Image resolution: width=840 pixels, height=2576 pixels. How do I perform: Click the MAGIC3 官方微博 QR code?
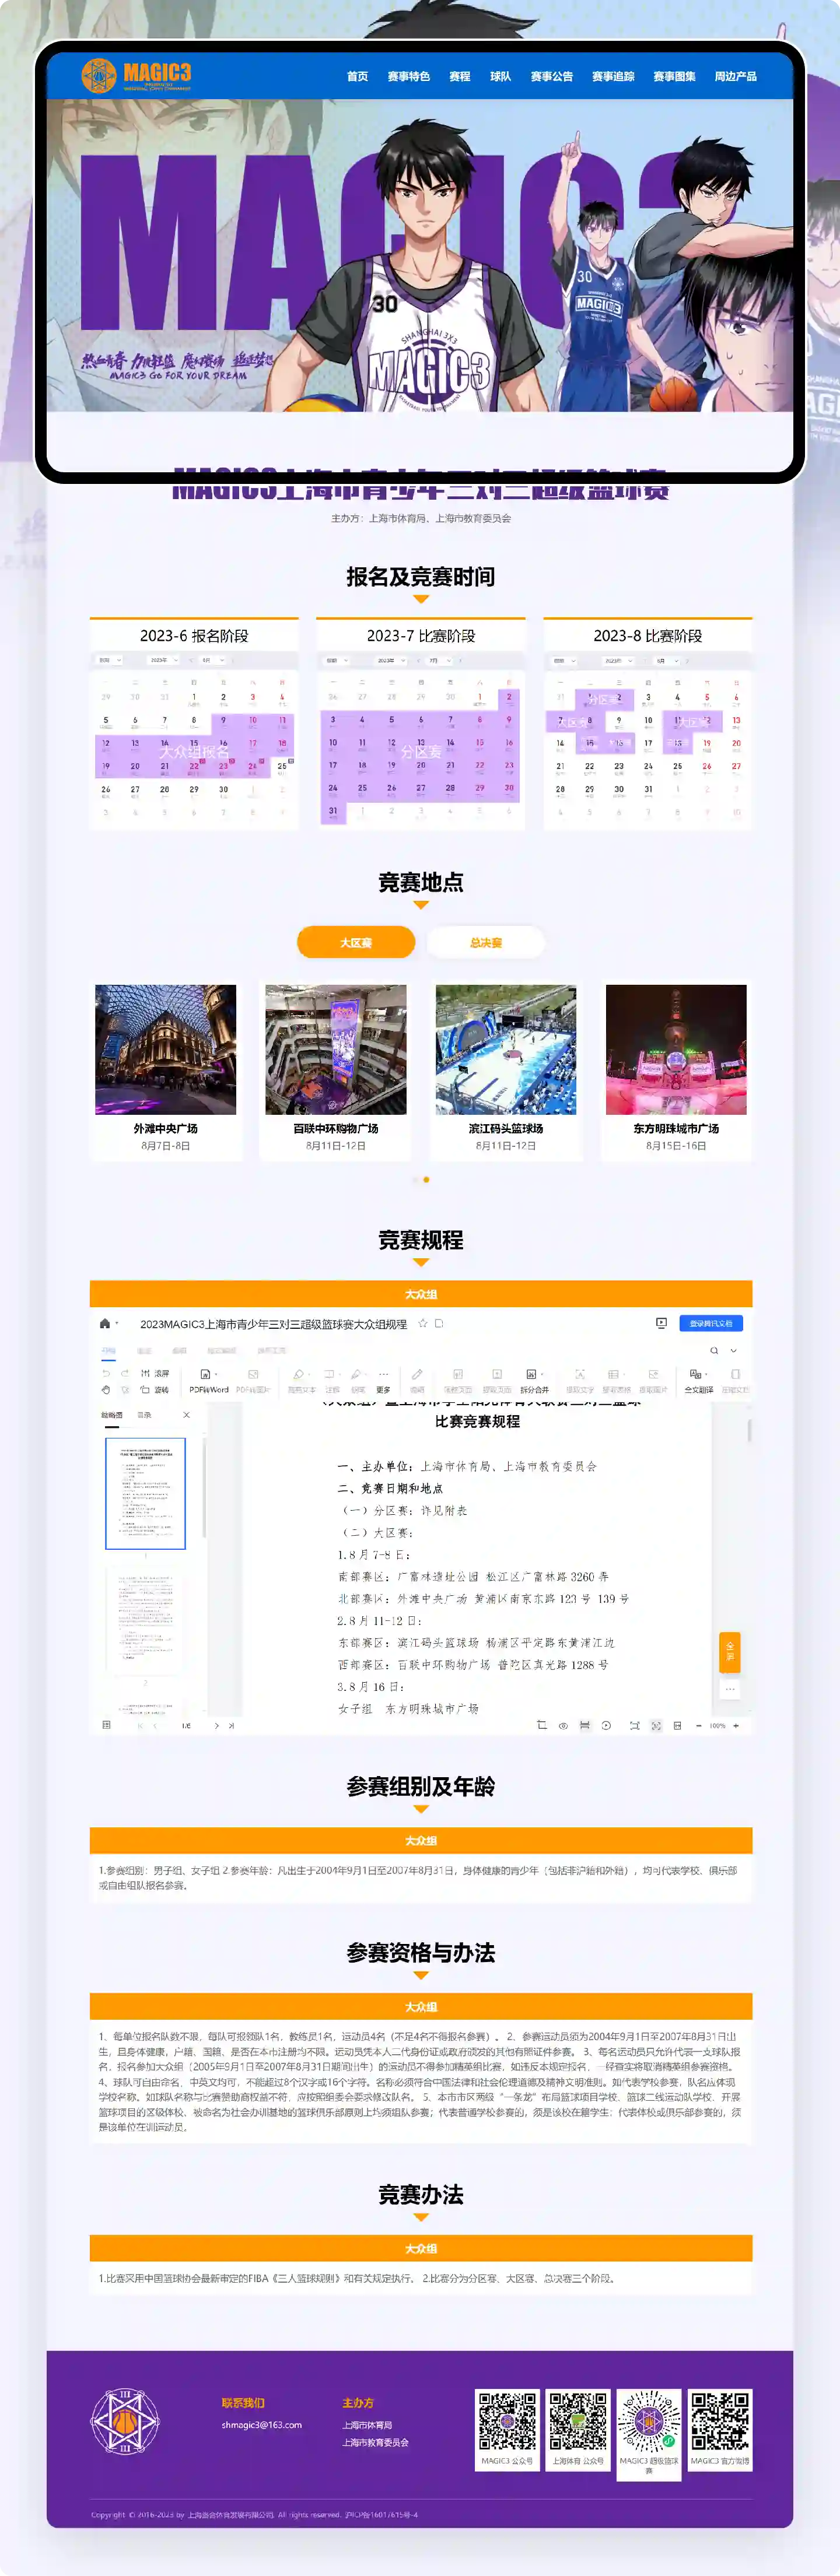point(720,2421)
